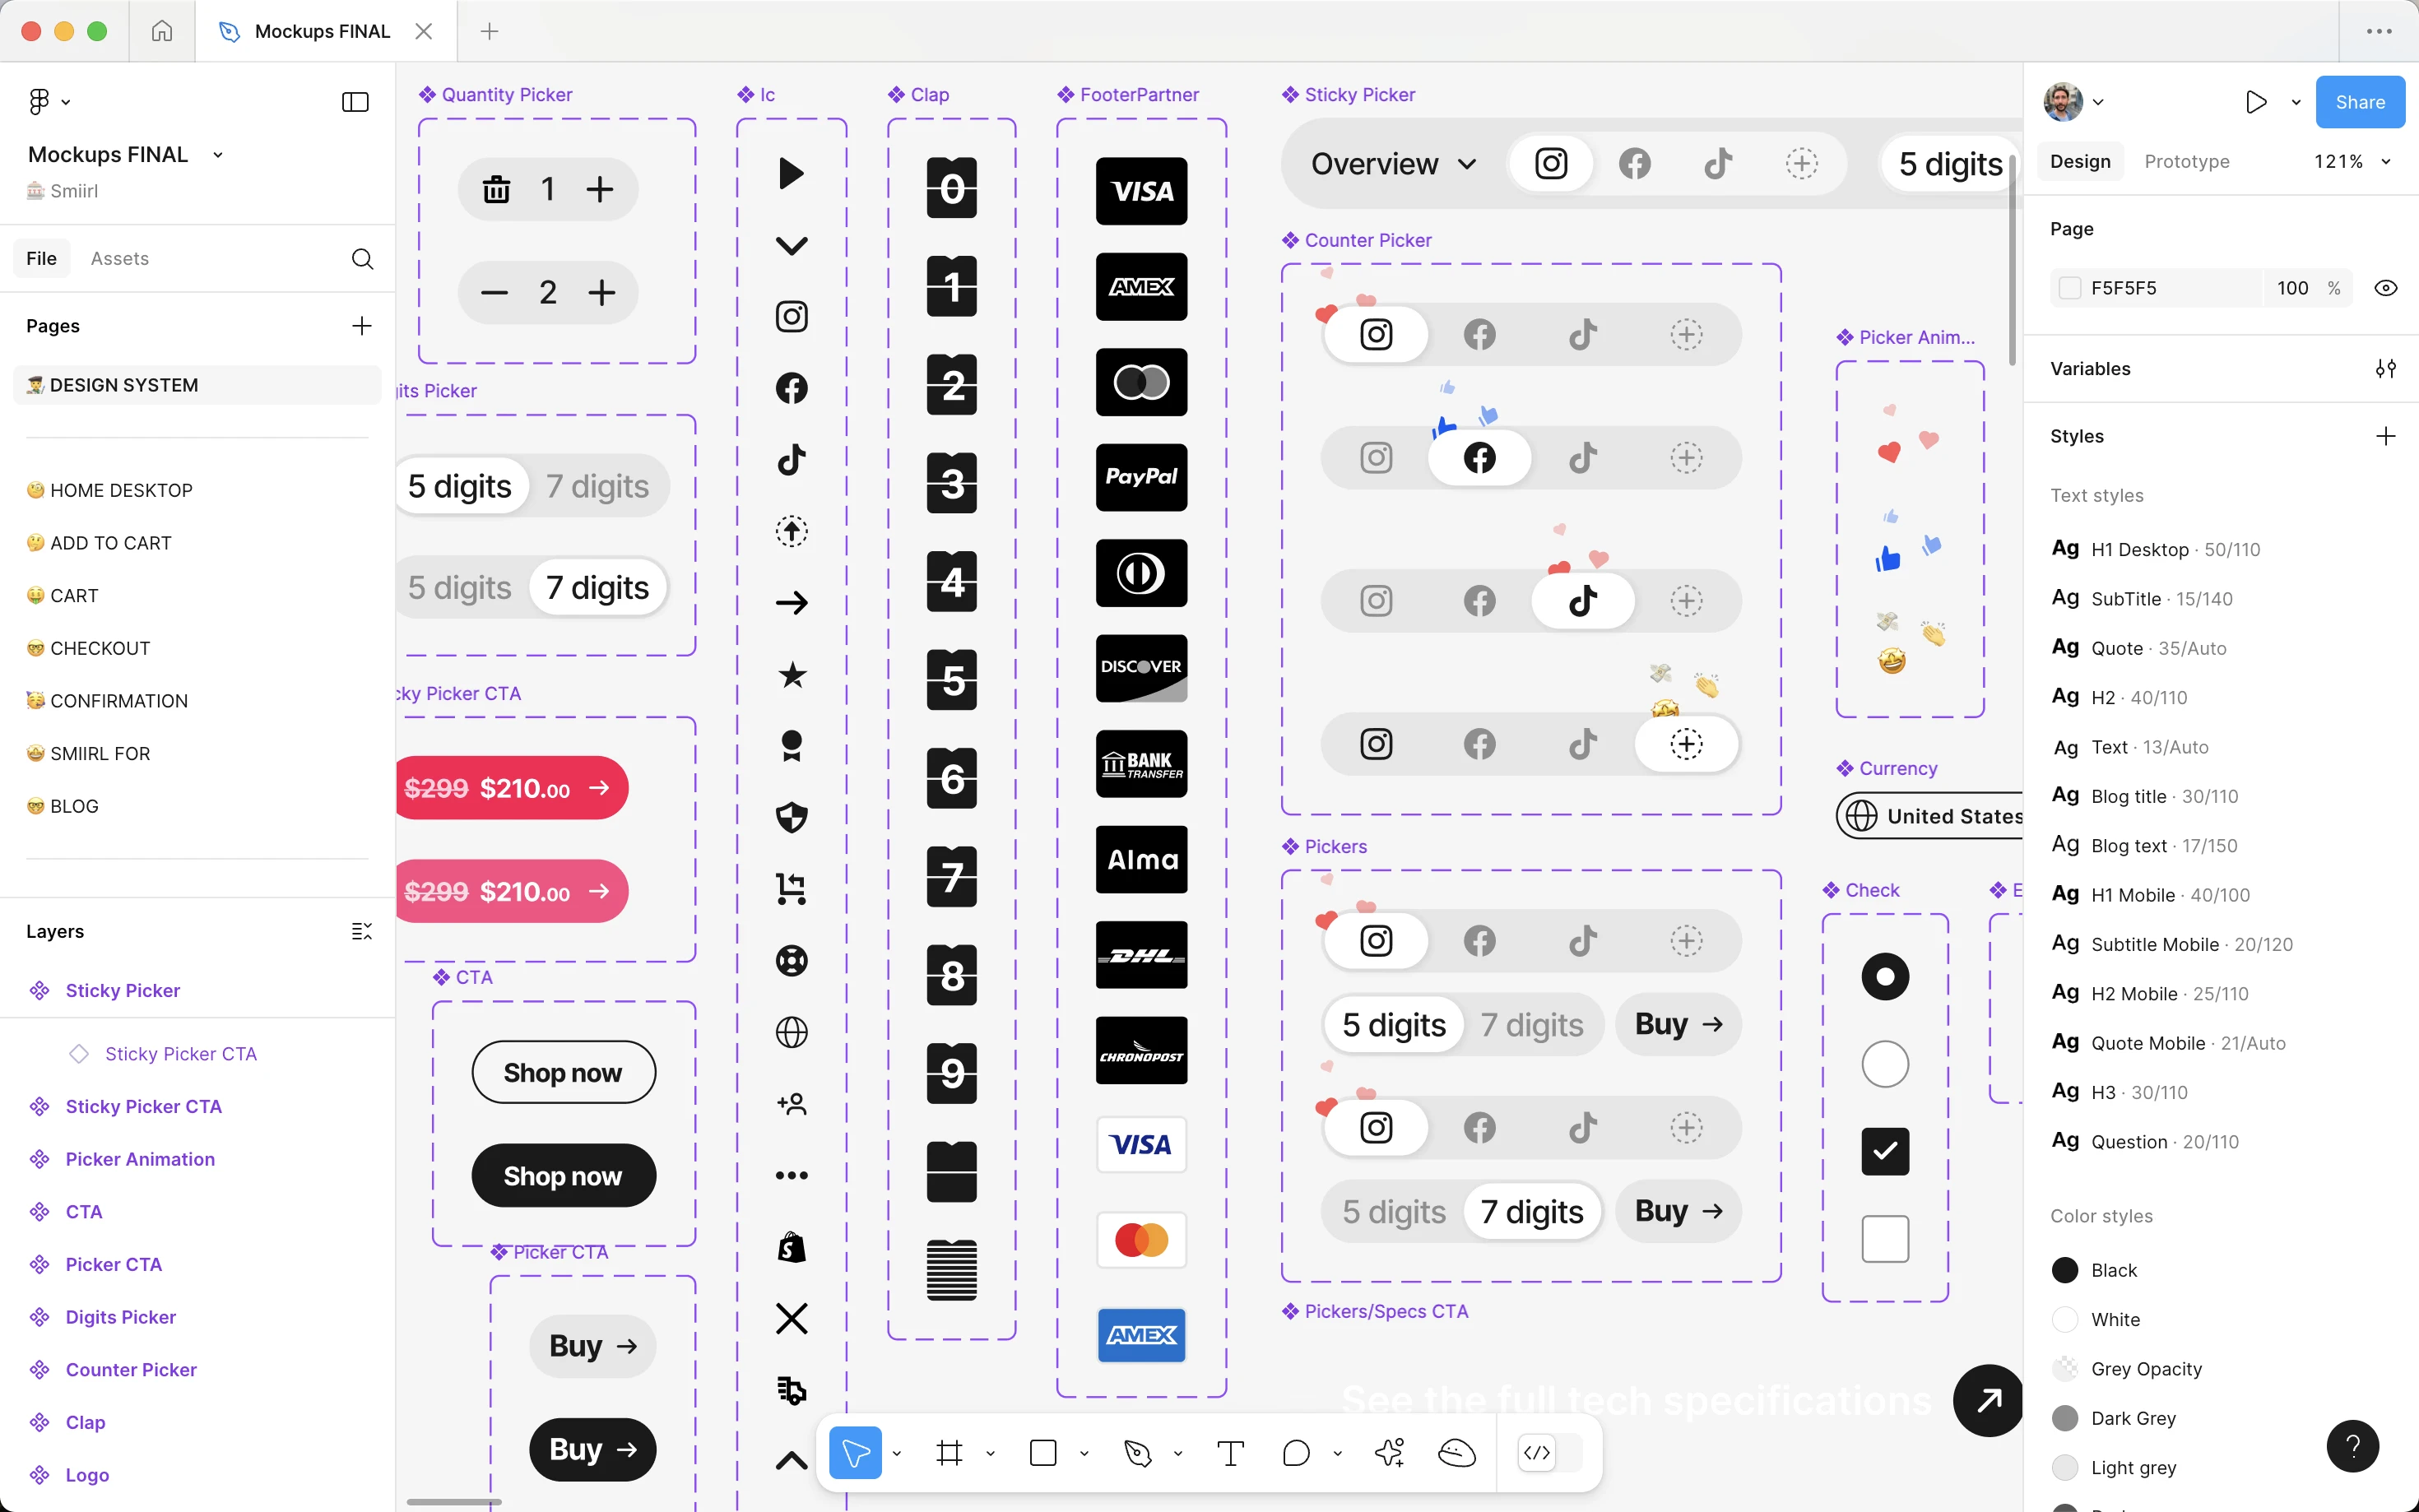The image size is (2419, 1512).
Task: Toggle the sidebar panel layout icon
Action: click(x=355, y=102)
